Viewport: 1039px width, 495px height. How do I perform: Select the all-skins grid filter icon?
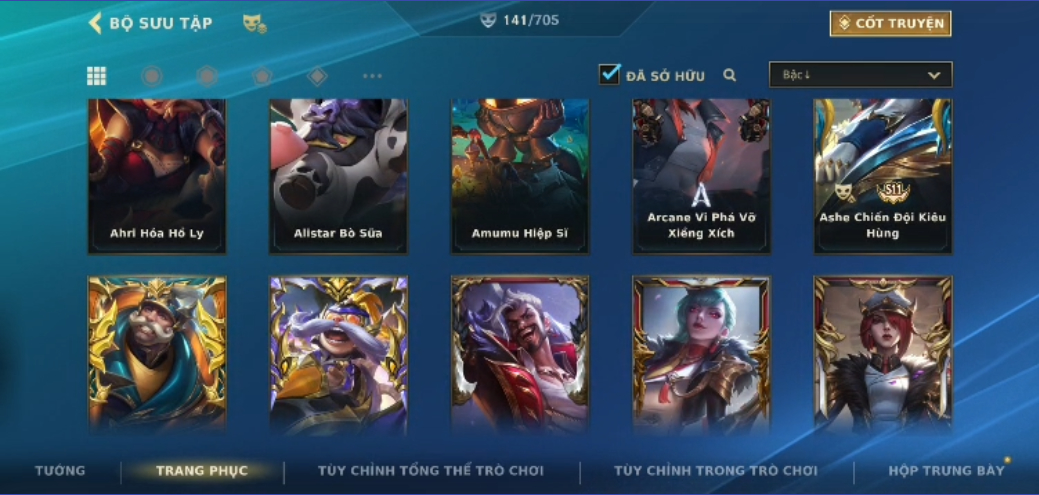click(97, 76)
